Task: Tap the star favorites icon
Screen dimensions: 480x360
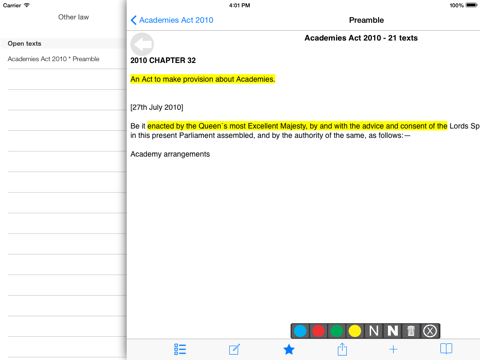Action: click(289, 349)
